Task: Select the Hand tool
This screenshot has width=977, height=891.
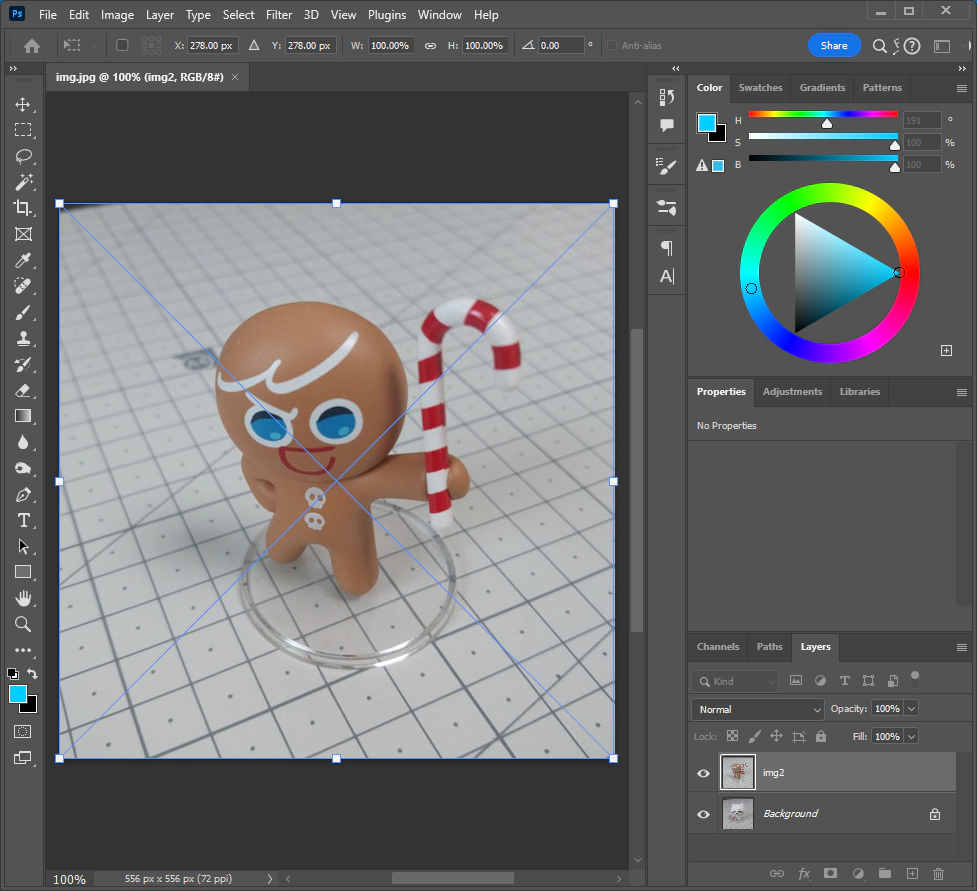Action: point(23,598)
